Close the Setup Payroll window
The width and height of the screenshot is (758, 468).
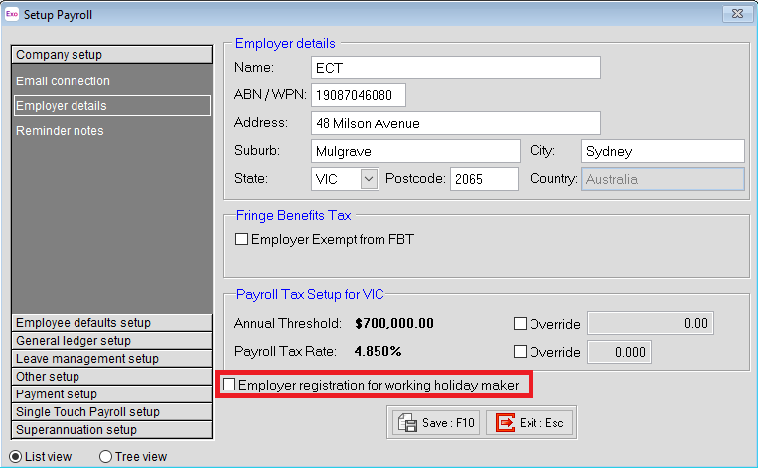(737, 14)
